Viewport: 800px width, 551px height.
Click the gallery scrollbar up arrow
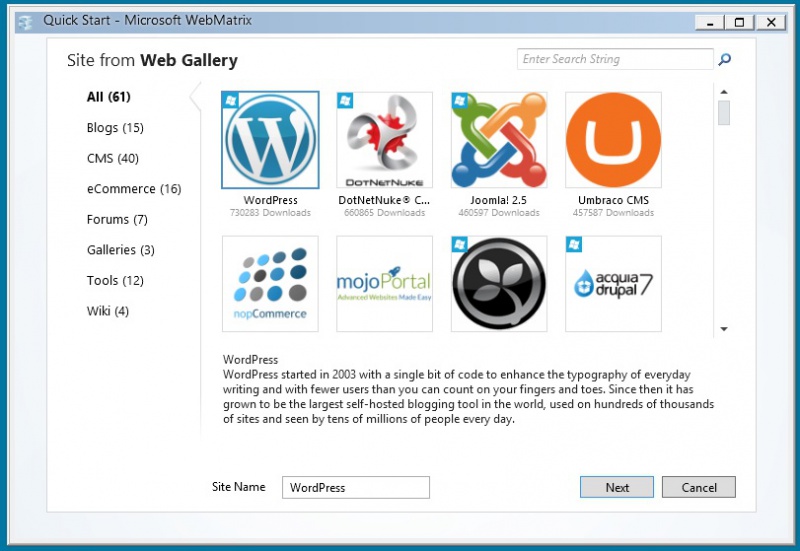click(x=723, y=92)
